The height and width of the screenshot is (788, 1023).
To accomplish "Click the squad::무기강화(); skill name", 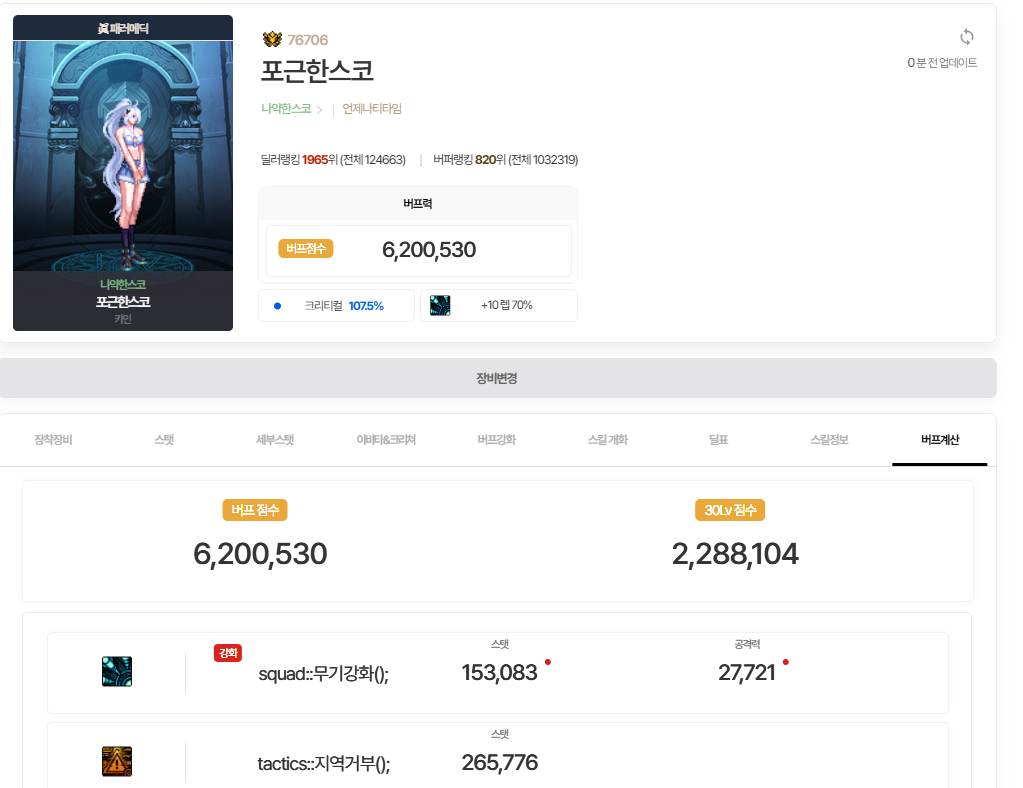I will (x=324, y=673).
